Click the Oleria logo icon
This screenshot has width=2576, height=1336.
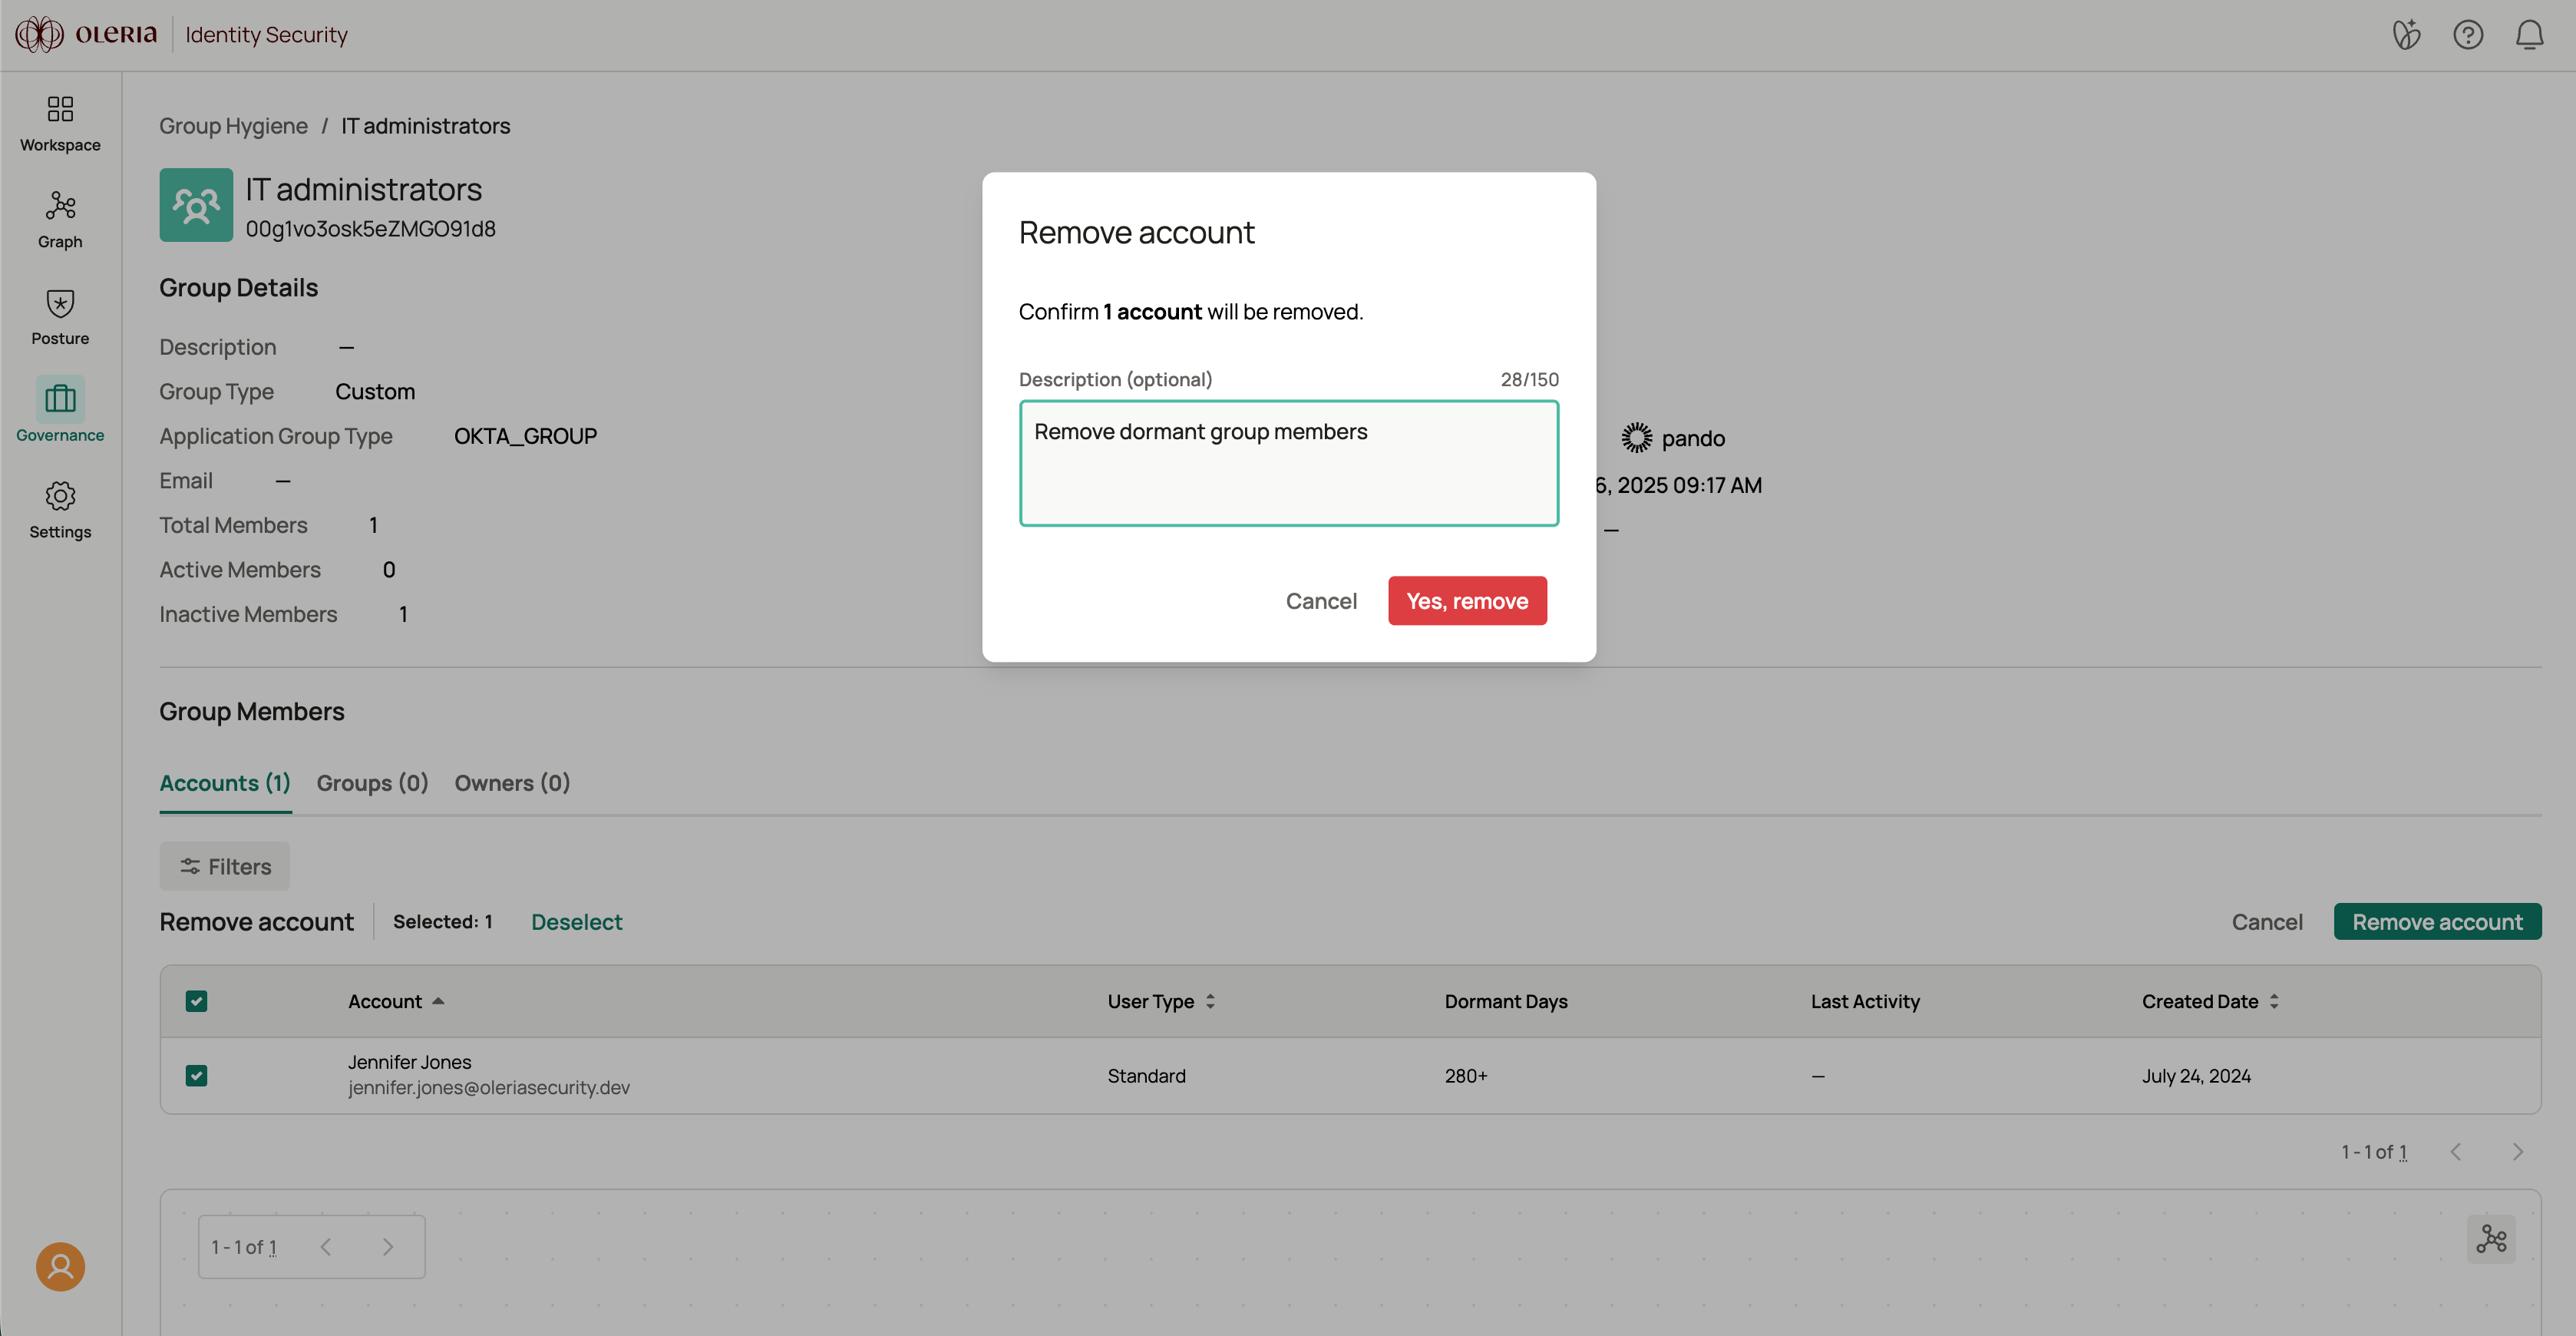coord(40,34)
